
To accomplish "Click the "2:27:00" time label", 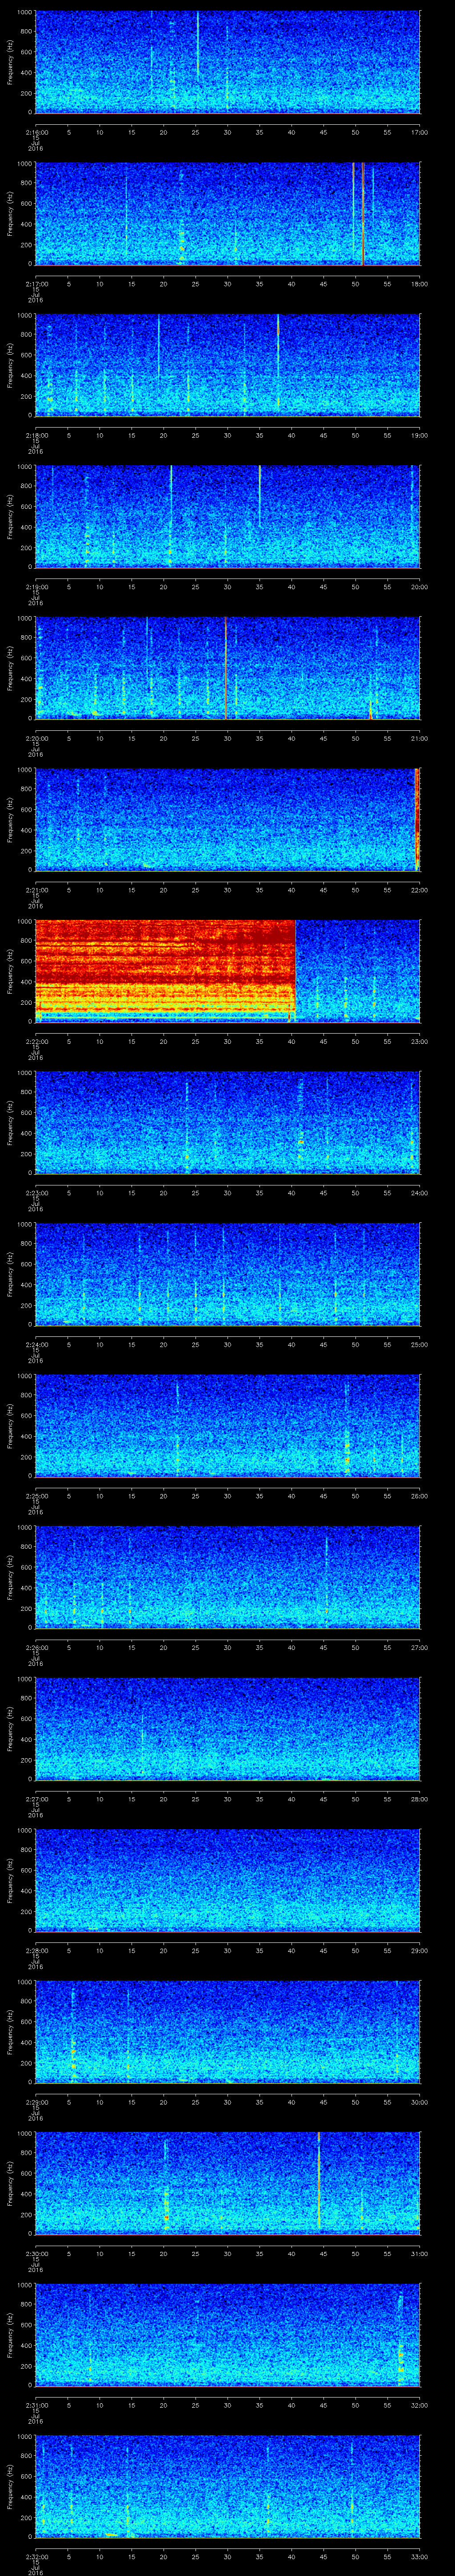I will tap(36, 1799).
